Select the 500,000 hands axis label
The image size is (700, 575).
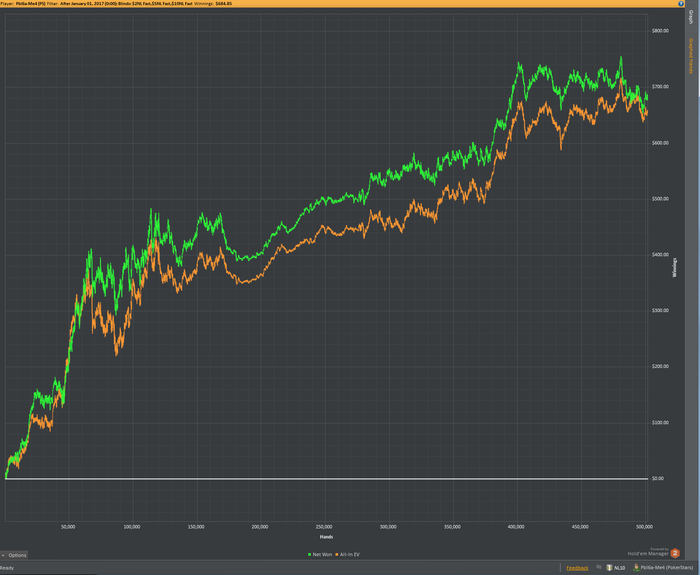point(644,527)
